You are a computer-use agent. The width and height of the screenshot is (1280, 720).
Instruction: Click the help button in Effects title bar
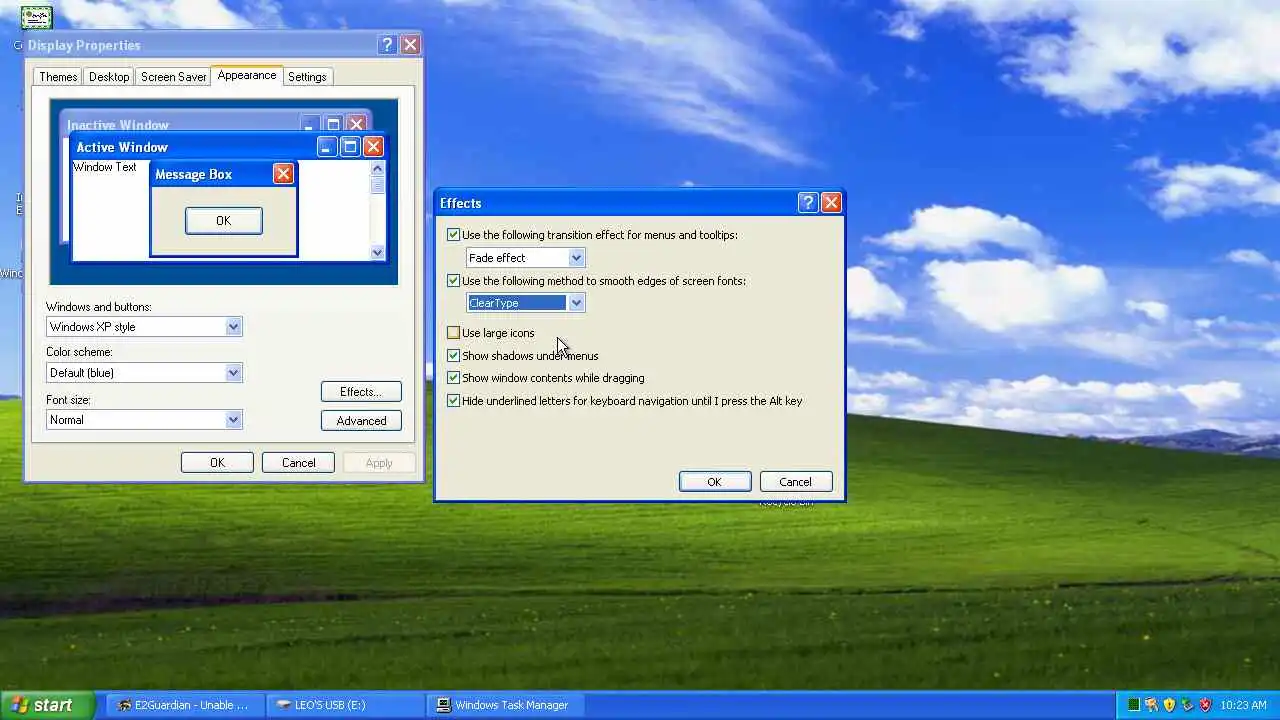tap(808, 203)
